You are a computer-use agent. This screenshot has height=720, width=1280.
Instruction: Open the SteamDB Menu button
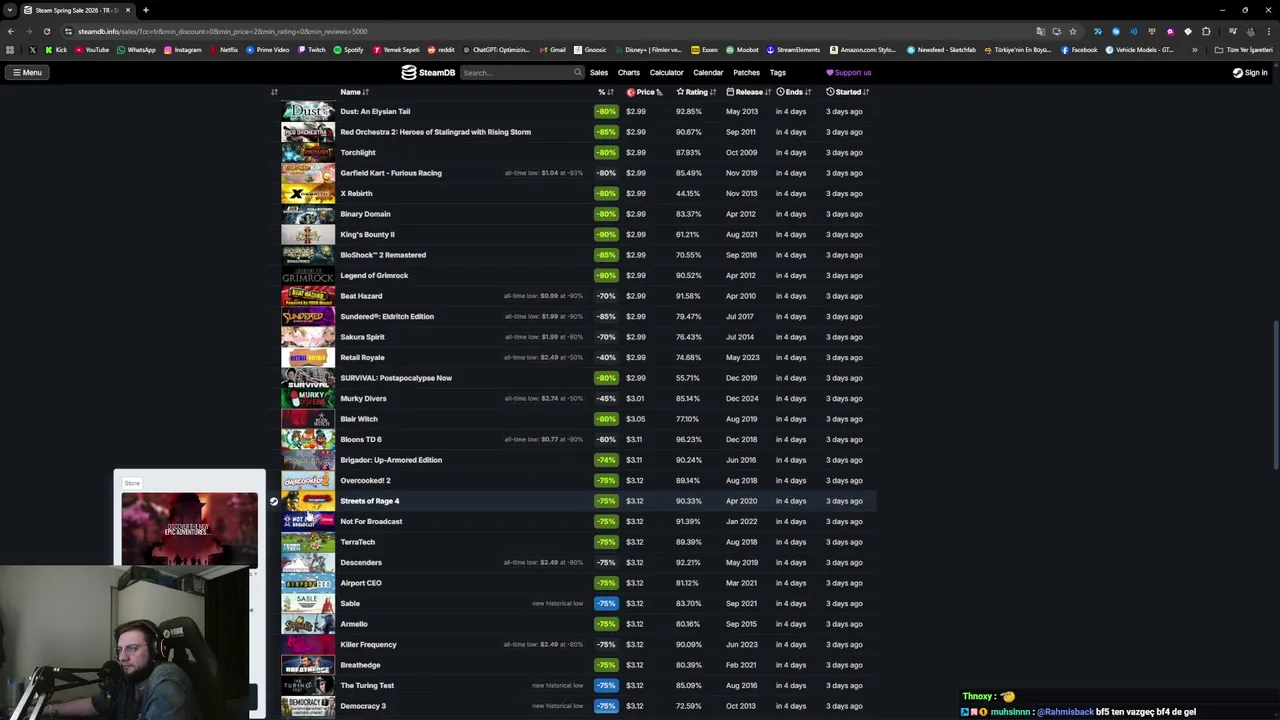click(27, 72)
